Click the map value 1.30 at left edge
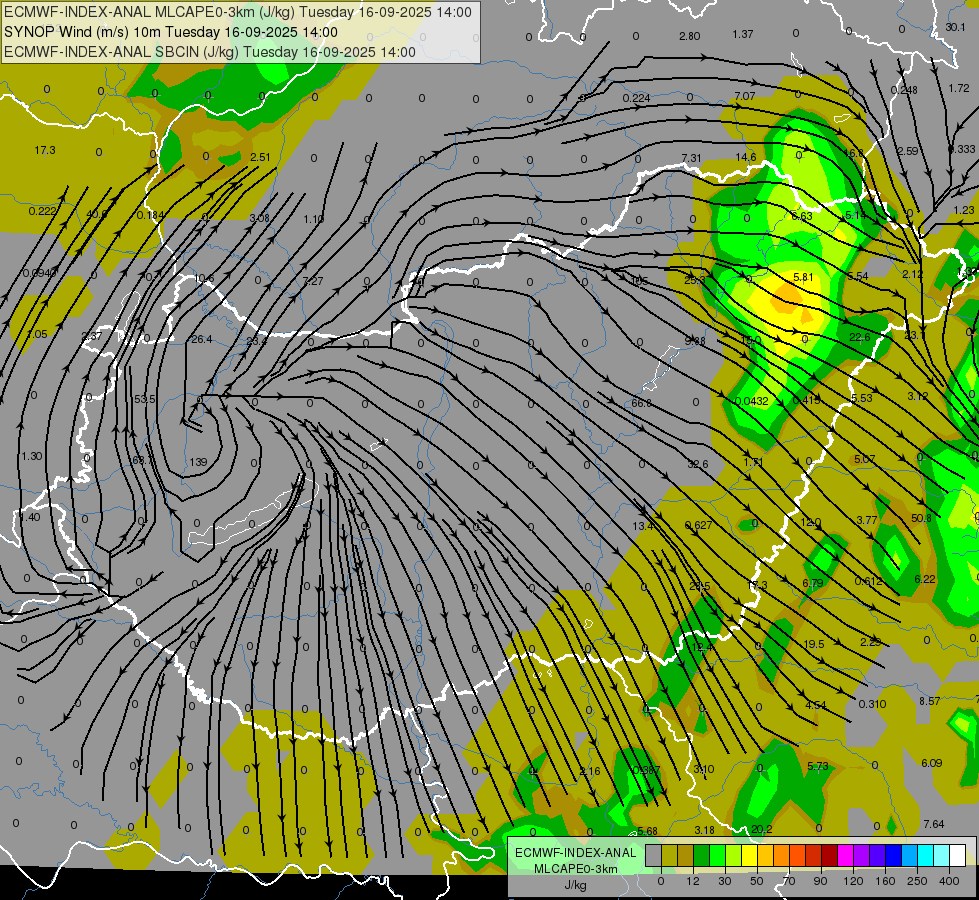The width and height of the screenshot is (979, 900). (32, 456)
